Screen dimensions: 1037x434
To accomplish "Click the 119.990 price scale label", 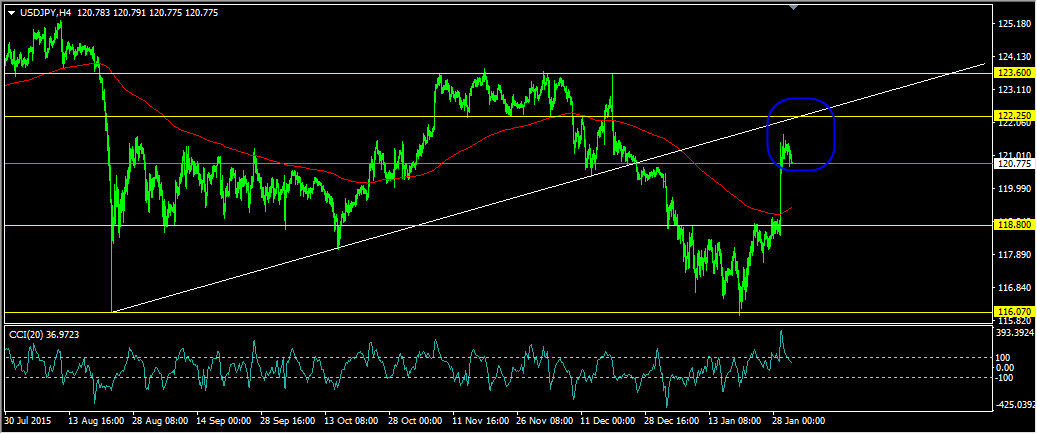I will 1014,189.
